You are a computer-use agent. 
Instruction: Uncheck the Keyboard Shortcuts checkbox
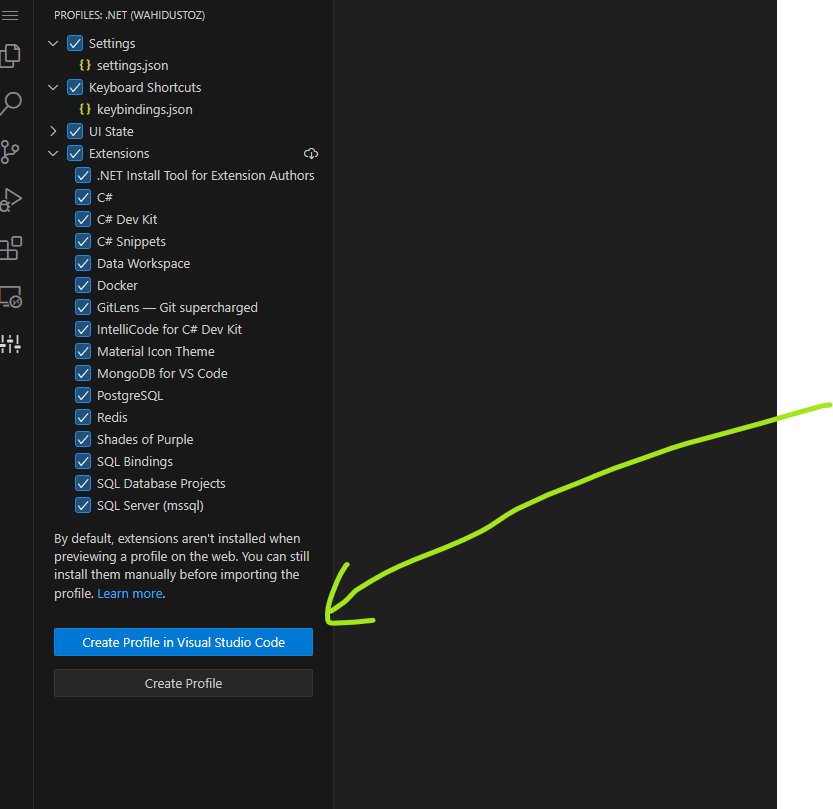(75, 88)
